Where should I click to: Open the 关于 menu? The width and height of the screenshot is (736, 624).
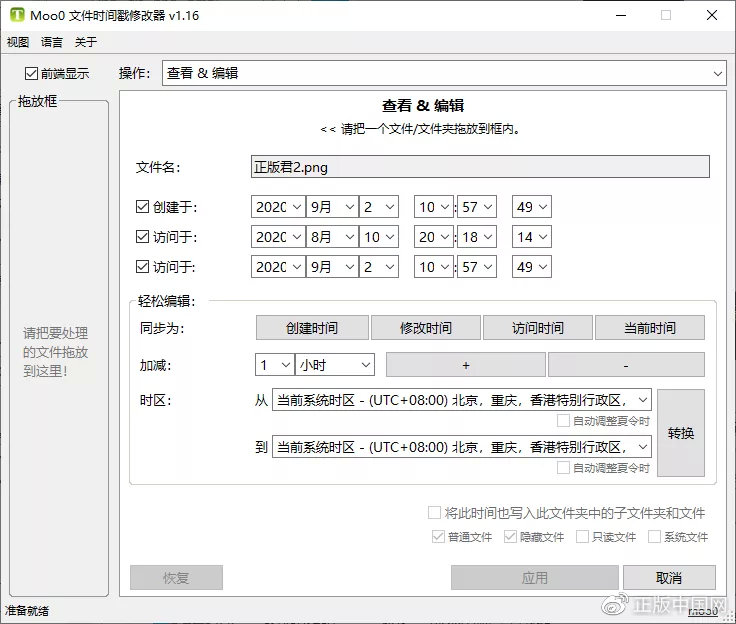[x=86, y=42]
